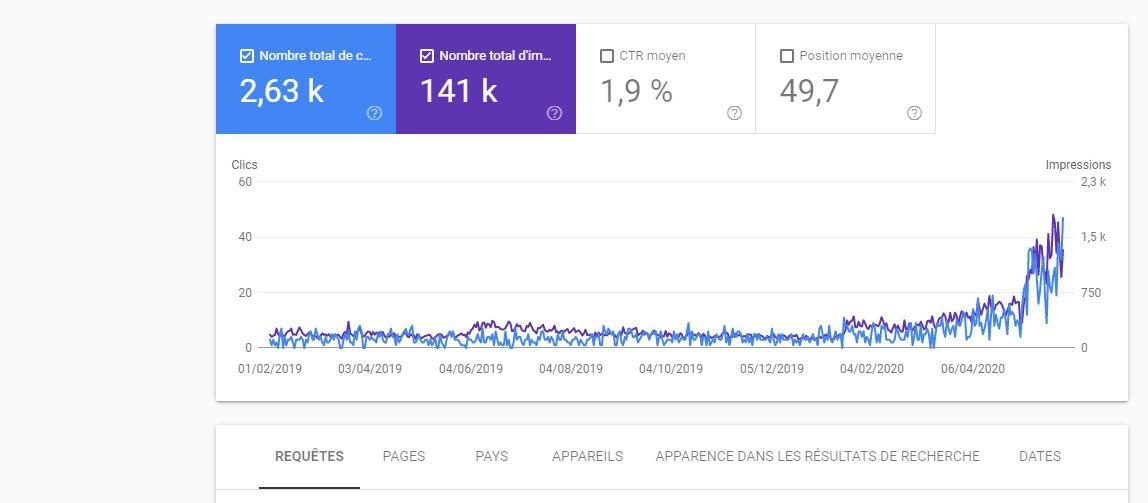Uncheck the Nombre total de clics checkbox
This screenshot has height=503, width=1148.
247,56
